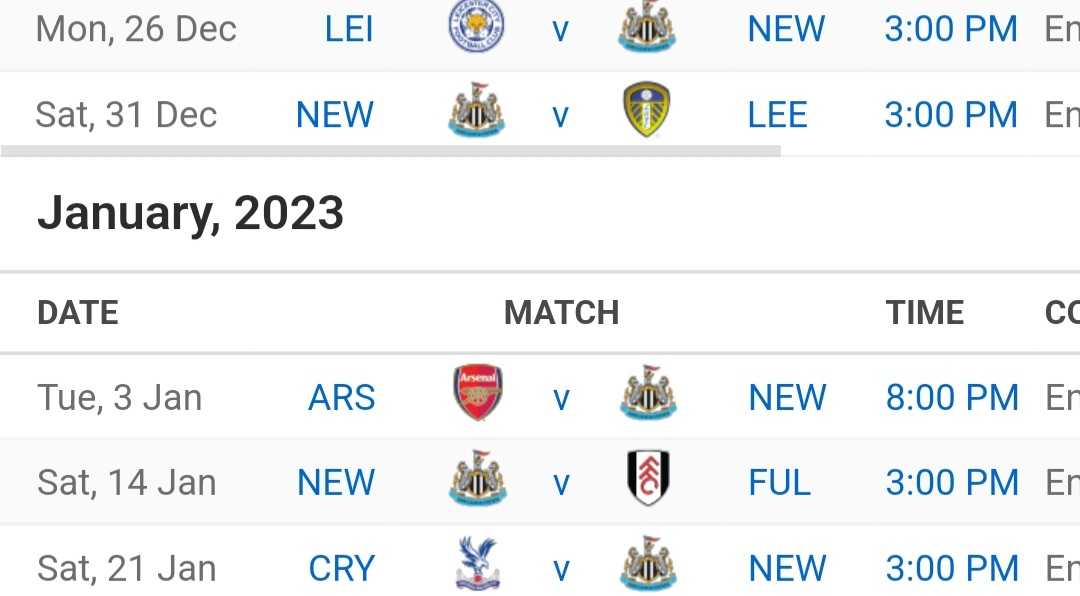The height and width of the screenshot is (596, 1080).
Task: Click Newcastle crest in 31 Dec match
Action: point(477,110)
